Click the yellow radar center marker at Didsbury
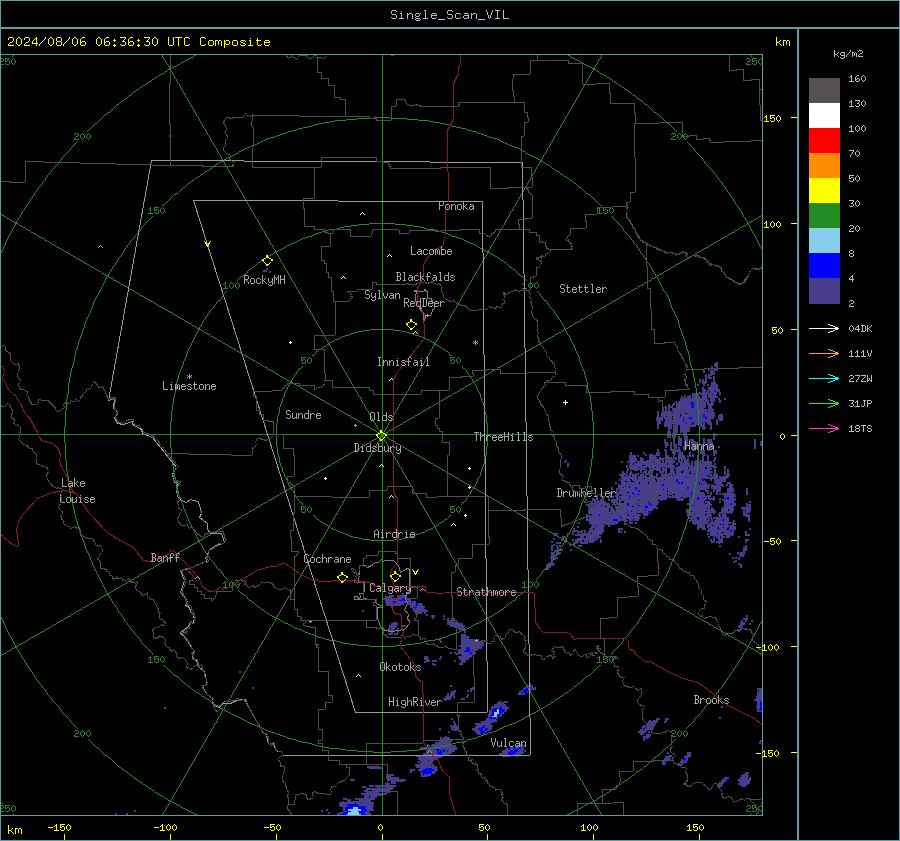This screenshot has height=841, width=900. 381,435
